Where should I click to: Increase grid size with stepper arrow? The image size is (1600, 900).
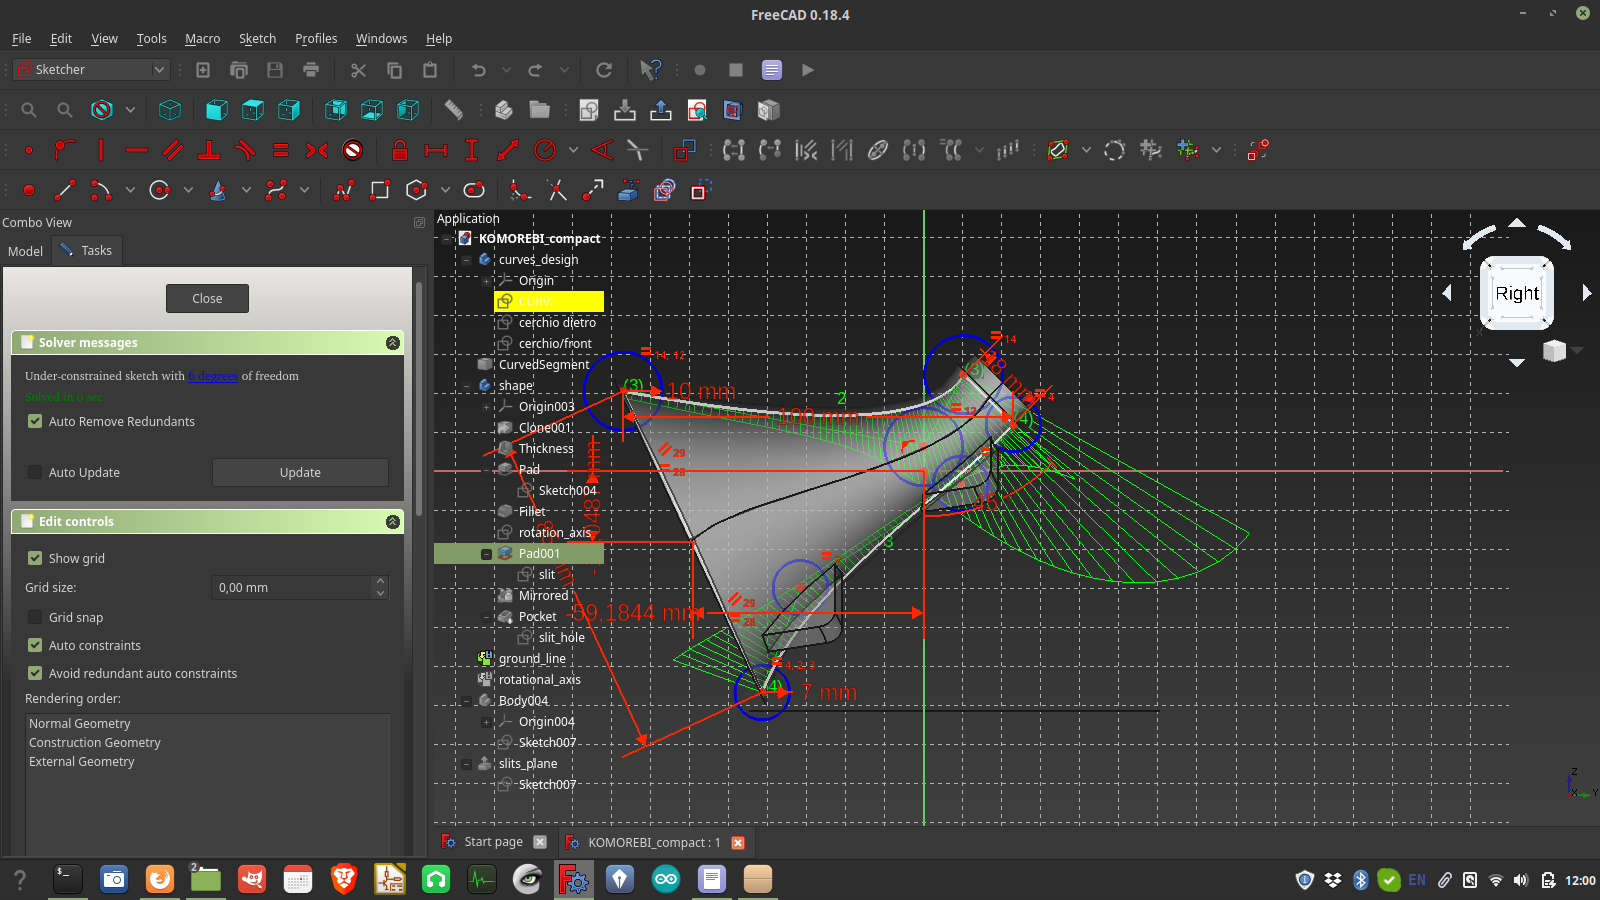coord(380,581)
